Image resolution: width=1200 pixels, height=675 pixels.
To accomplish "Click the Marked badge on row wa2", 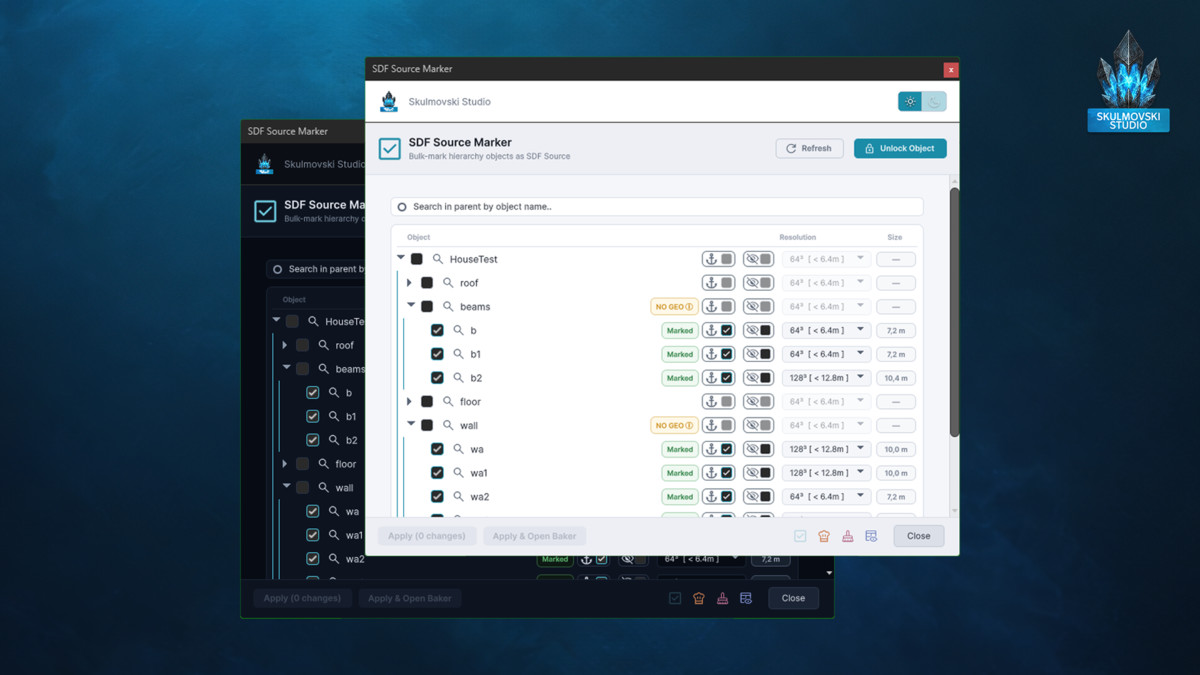I will [x=680, y=497].
